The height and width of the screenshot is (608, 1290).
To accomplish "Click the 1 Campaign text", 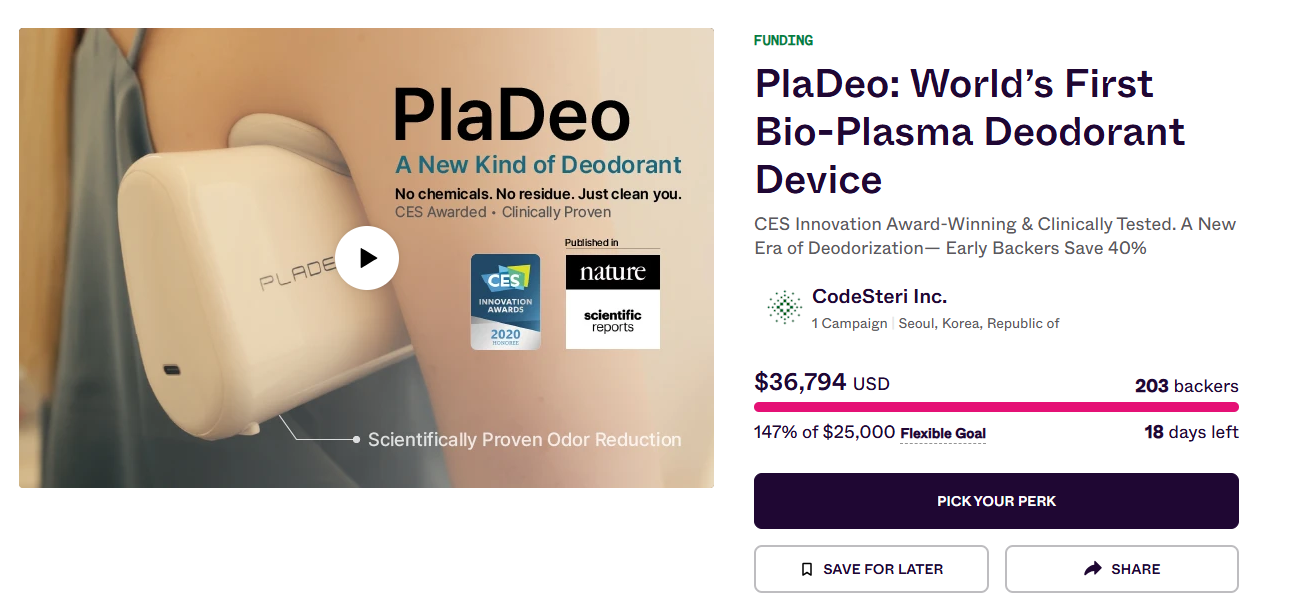I will [849, 323].
